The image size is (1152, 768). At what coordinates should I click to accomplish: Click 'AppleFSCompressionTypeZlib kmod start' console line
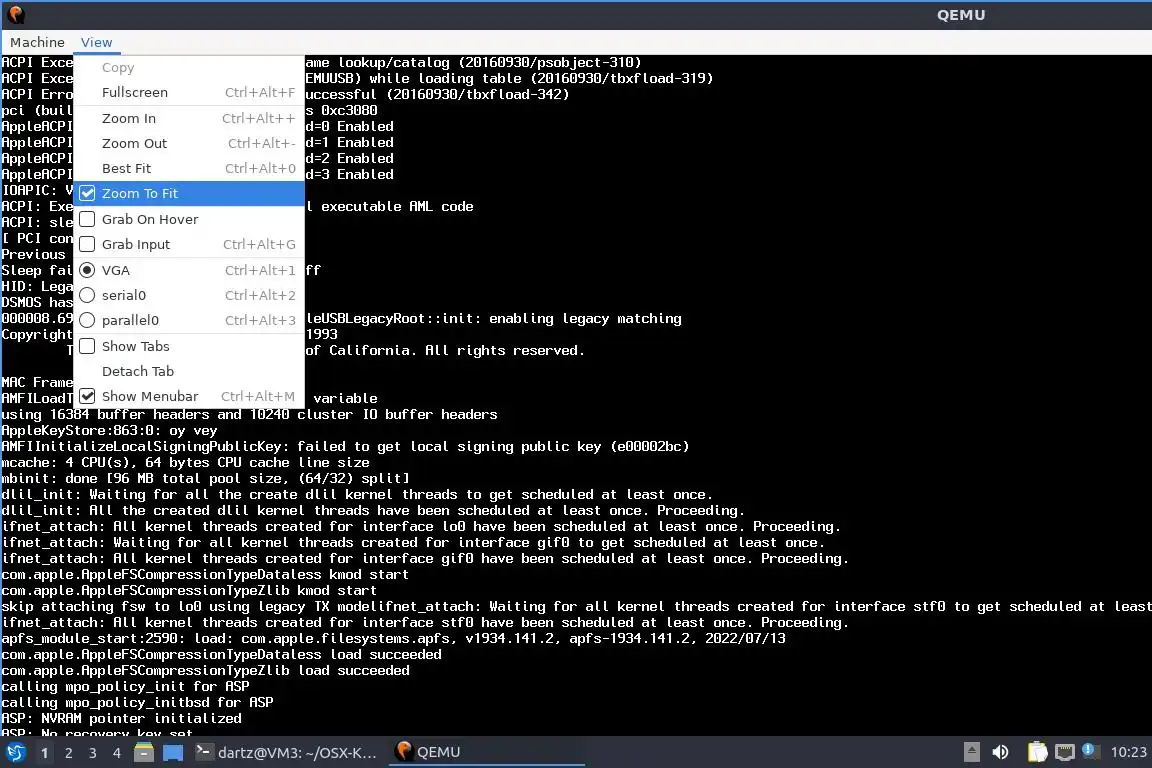189,590
